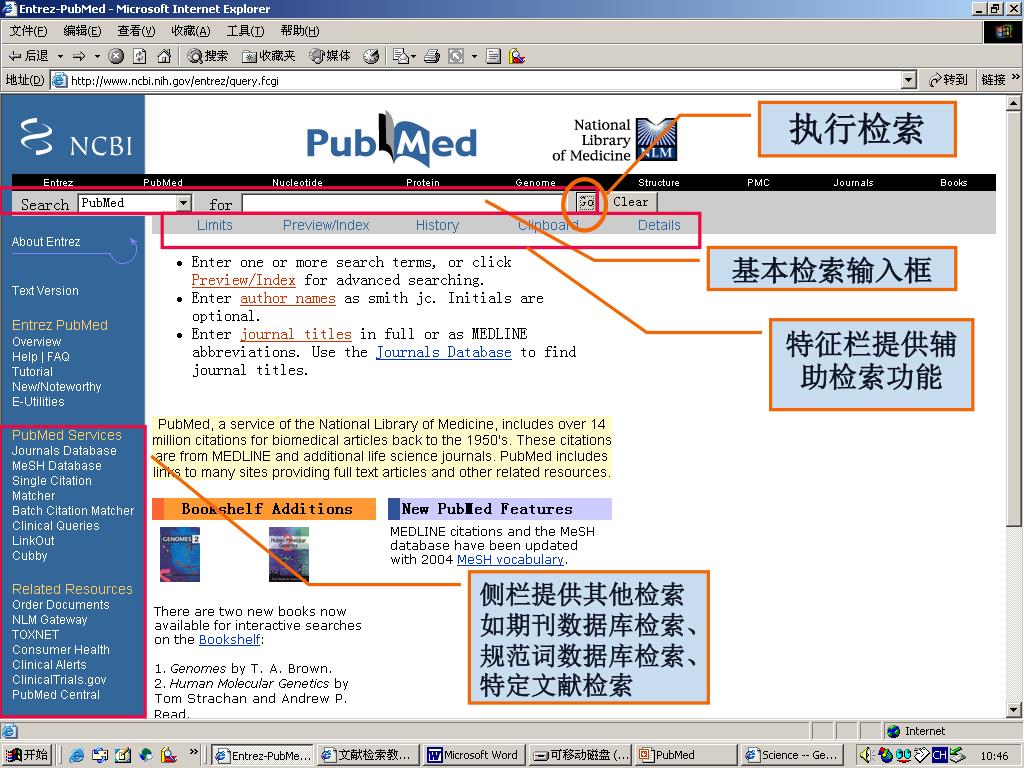
Task: Switch to the Science -- Ge... taskbar window
Action: [x=792, y=755]
